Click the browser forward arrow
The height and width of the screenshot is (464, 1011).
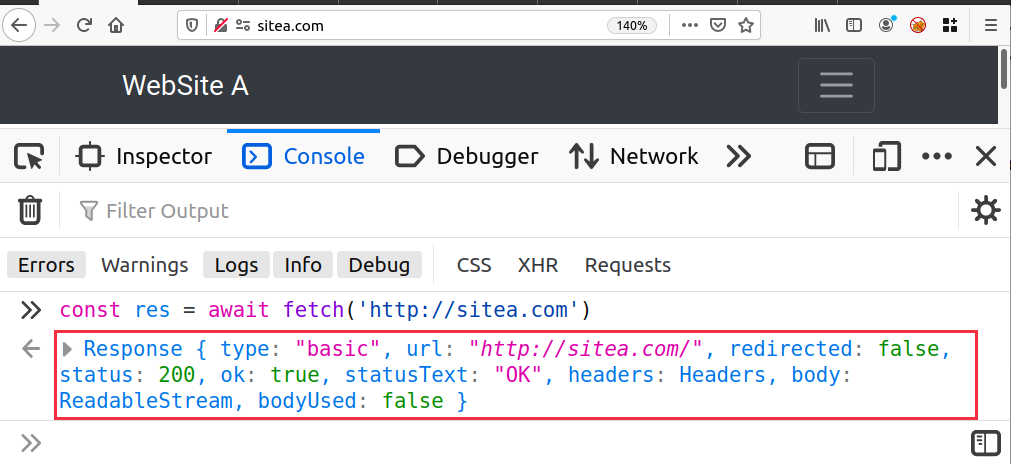tap(53, 26)
